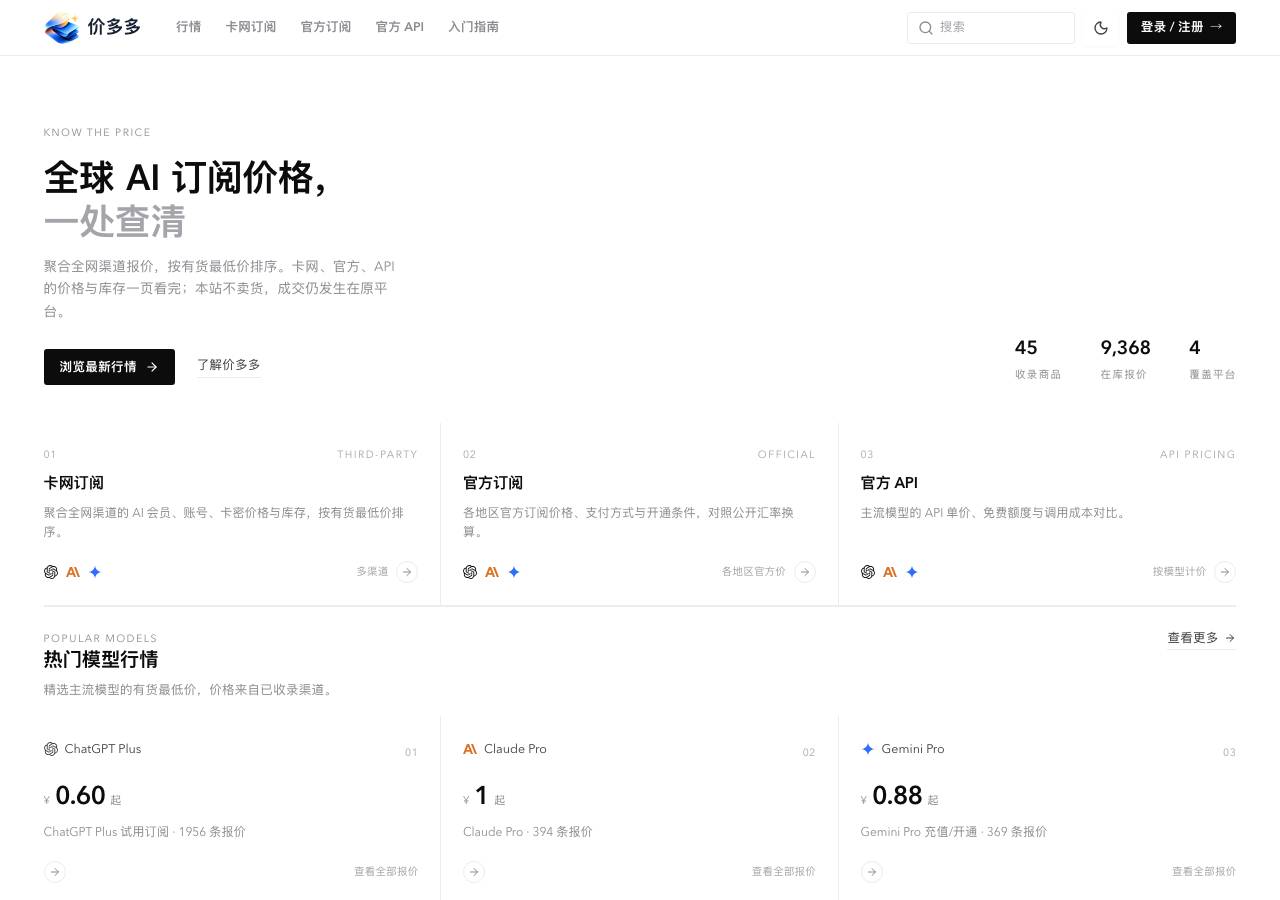The width and height of the screenshot is (1280, 900).
Task: Click 'ChatGPT Plus 试用订阅 · 1956 条报价' text
Action: [145, 832]
